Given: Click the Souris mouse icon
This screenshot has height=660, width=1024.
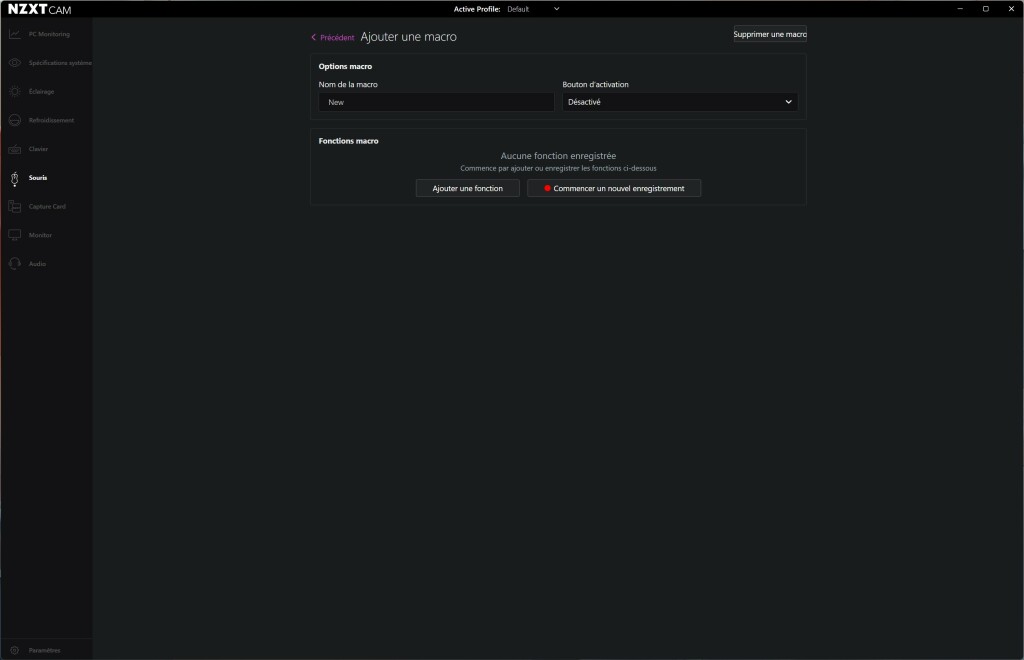Looking at the screenshot, I should click(14, 177).
